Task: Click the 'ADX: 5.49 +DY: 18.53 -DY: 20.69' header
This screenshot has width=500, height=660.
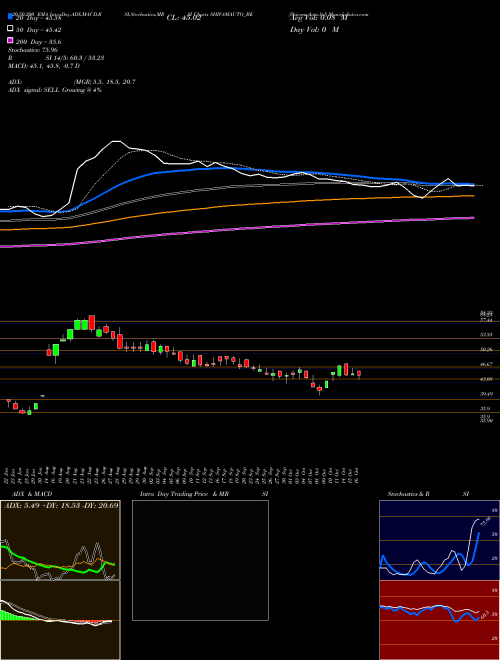Action: pyautogui.click(x=61, y=505)
